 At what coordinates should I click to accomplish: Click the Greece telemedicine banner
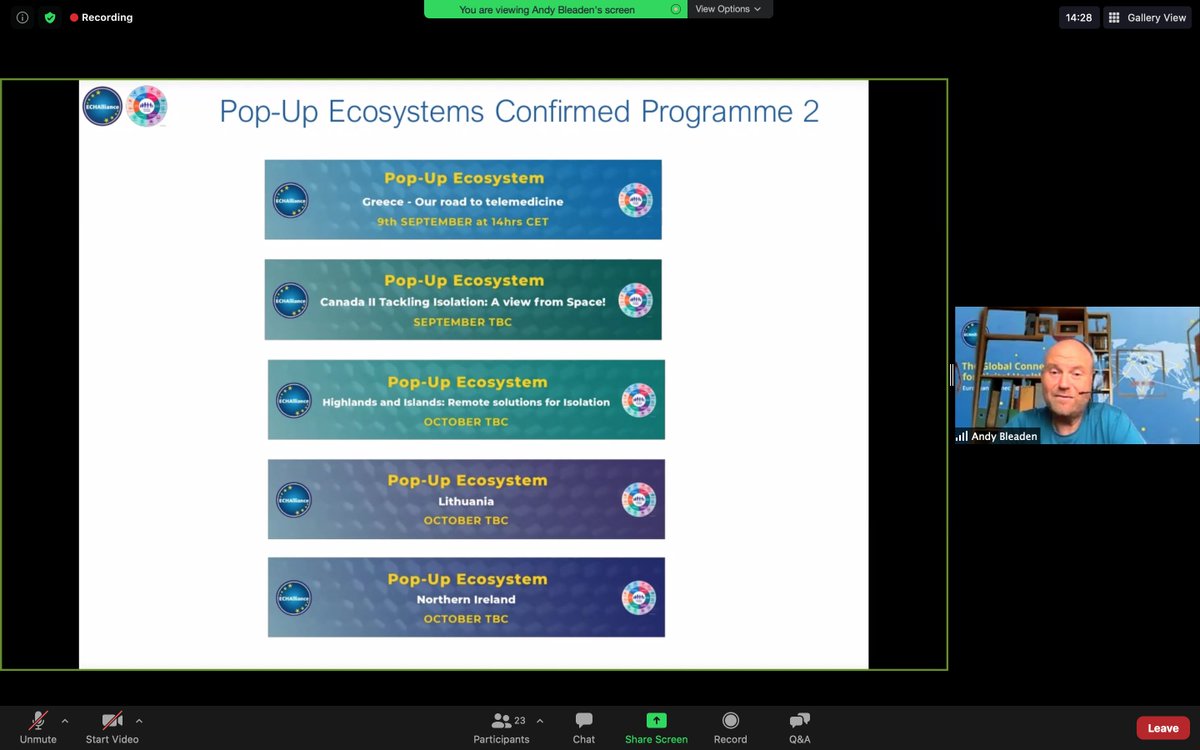coord(463,199)
